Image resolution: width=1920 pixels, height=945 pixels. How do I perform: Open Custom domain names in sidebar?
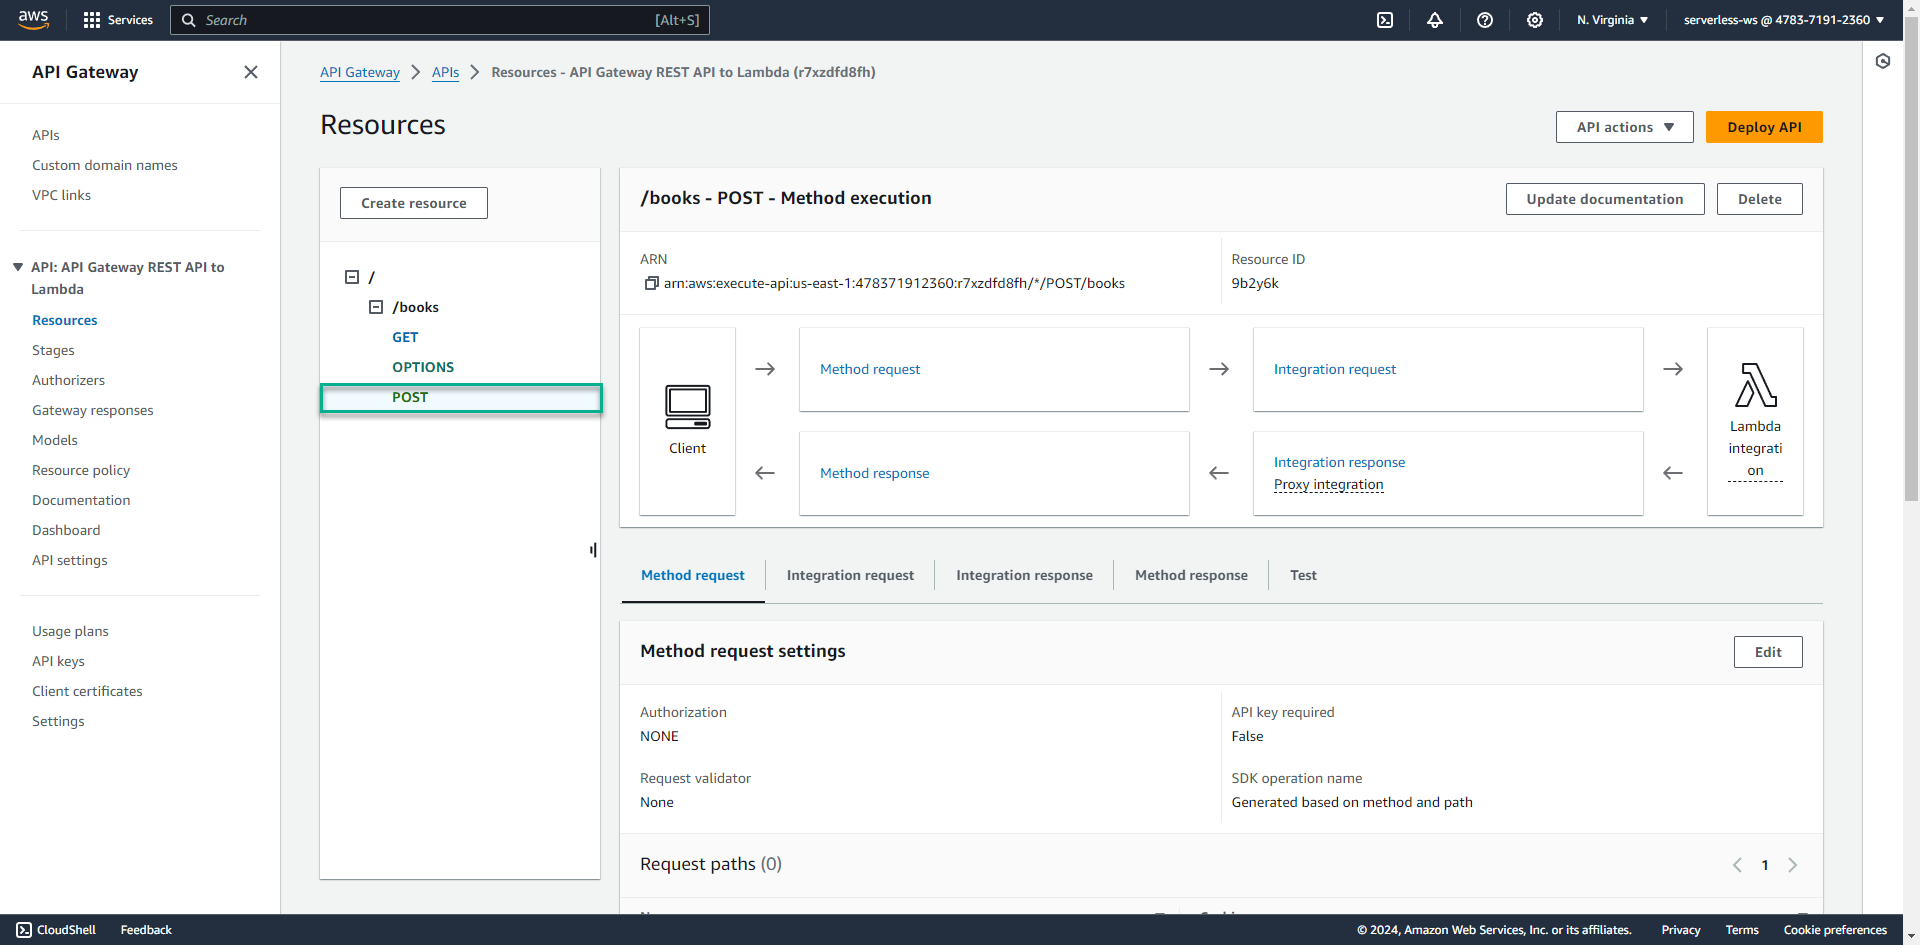105,165
